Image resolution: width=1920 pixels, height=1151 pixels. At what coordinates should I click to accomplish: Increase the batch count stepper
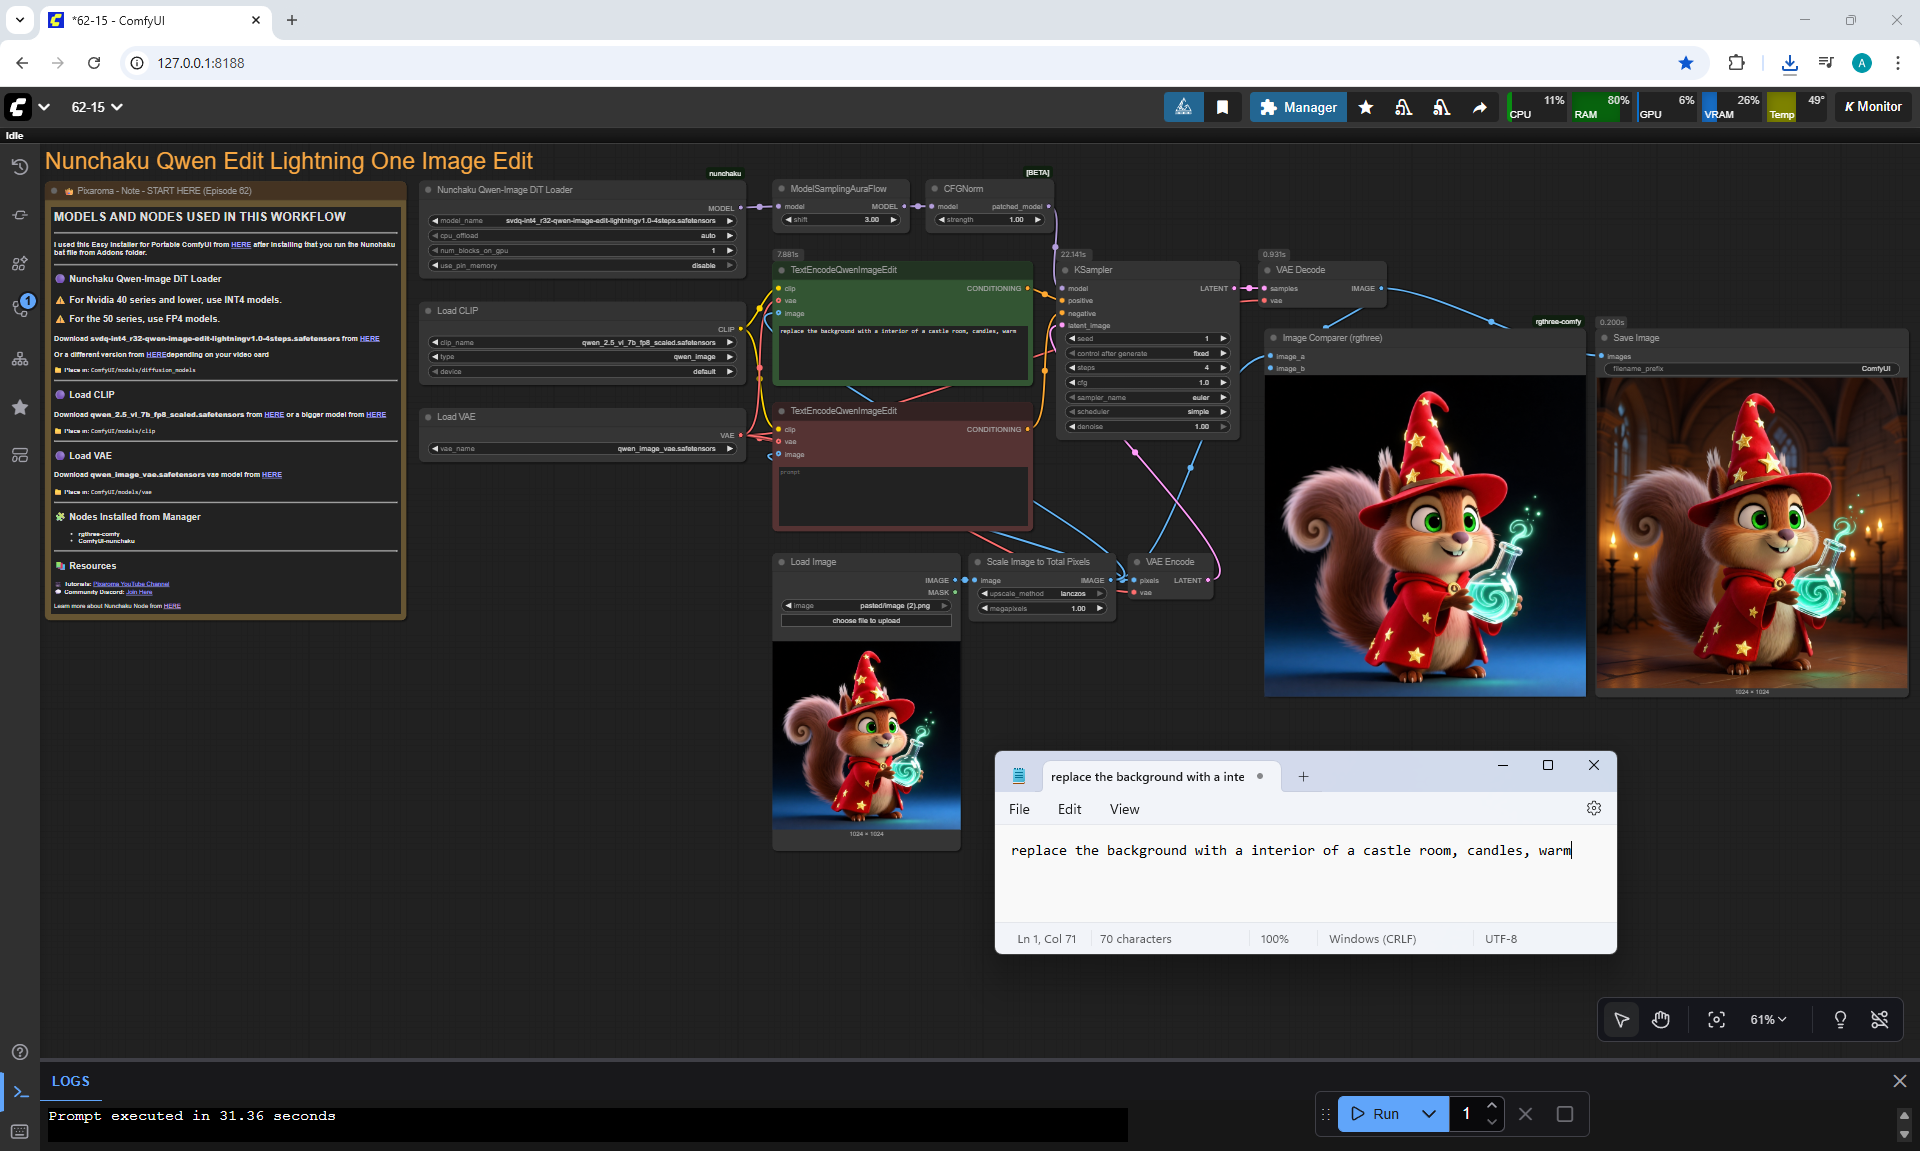[1492, 1105]
